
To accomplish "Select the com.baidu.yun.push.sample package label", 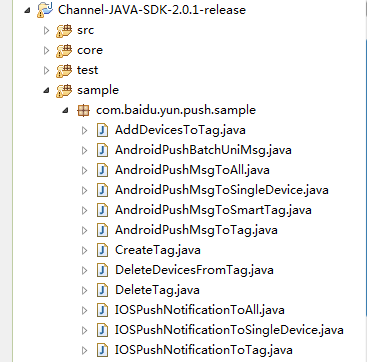I will click(x=176, y=110).
